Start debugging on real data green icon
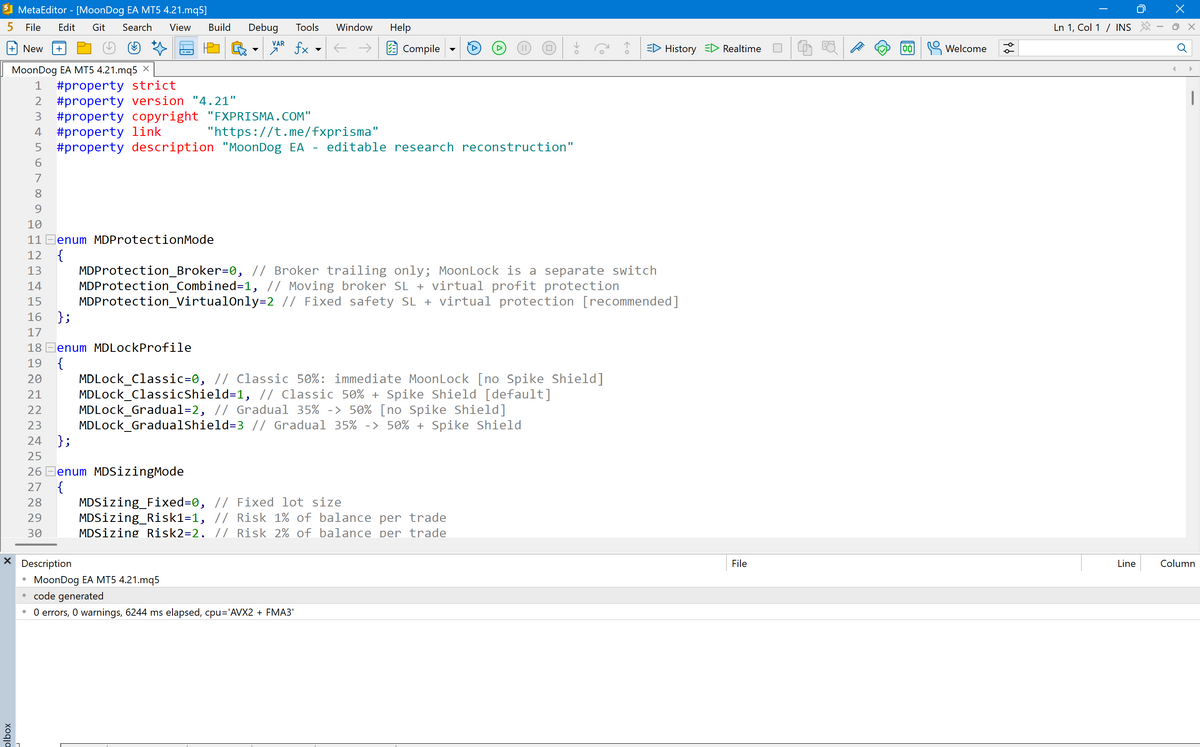Screen dimensions: 1200x747 (498, 48)
